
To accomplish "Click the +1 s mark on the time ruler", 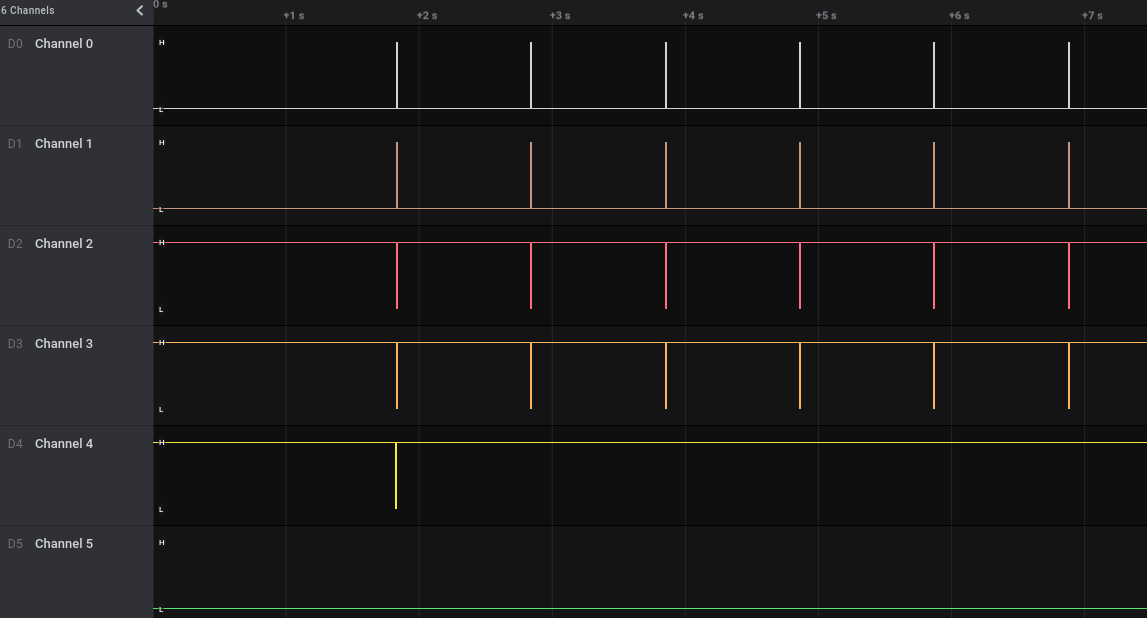I will click(294, 16).
